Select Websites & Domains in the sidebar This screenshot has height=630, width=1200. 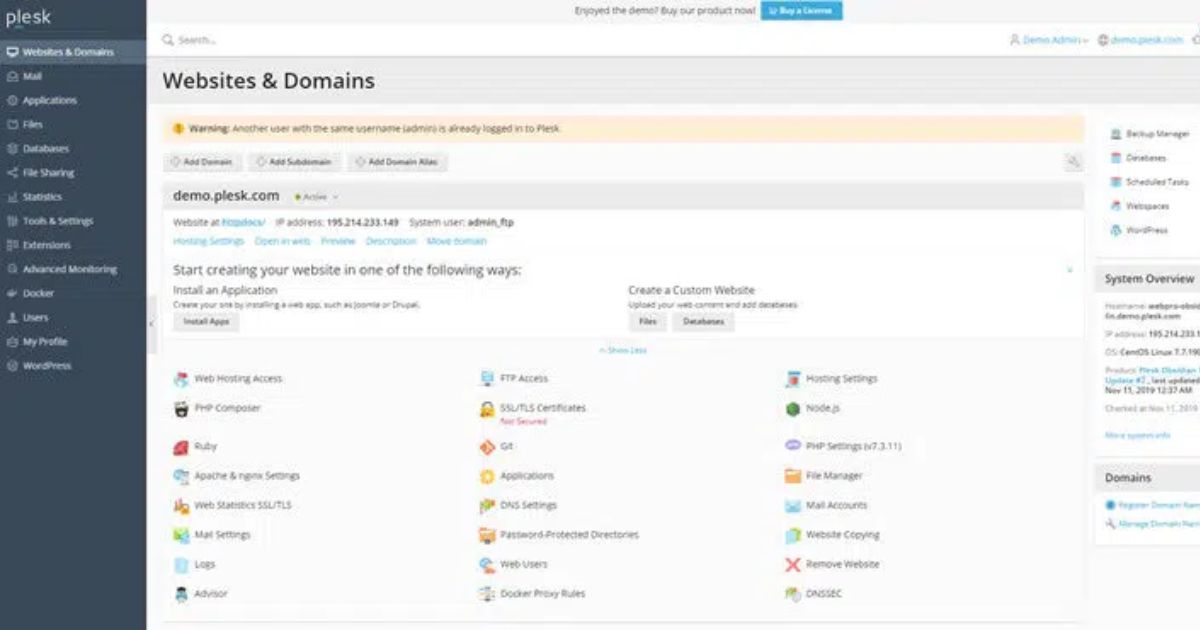pyautogui.click(x=73, y=52)
